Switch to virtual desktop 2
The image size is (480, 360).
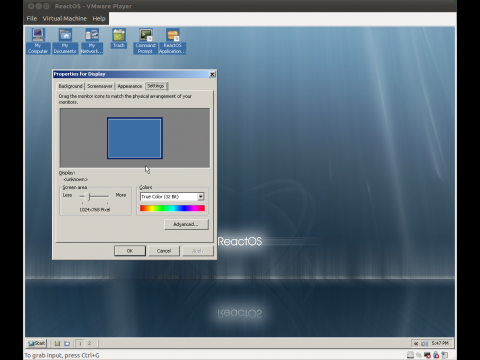pyautogui.click(x=89, y=343)
